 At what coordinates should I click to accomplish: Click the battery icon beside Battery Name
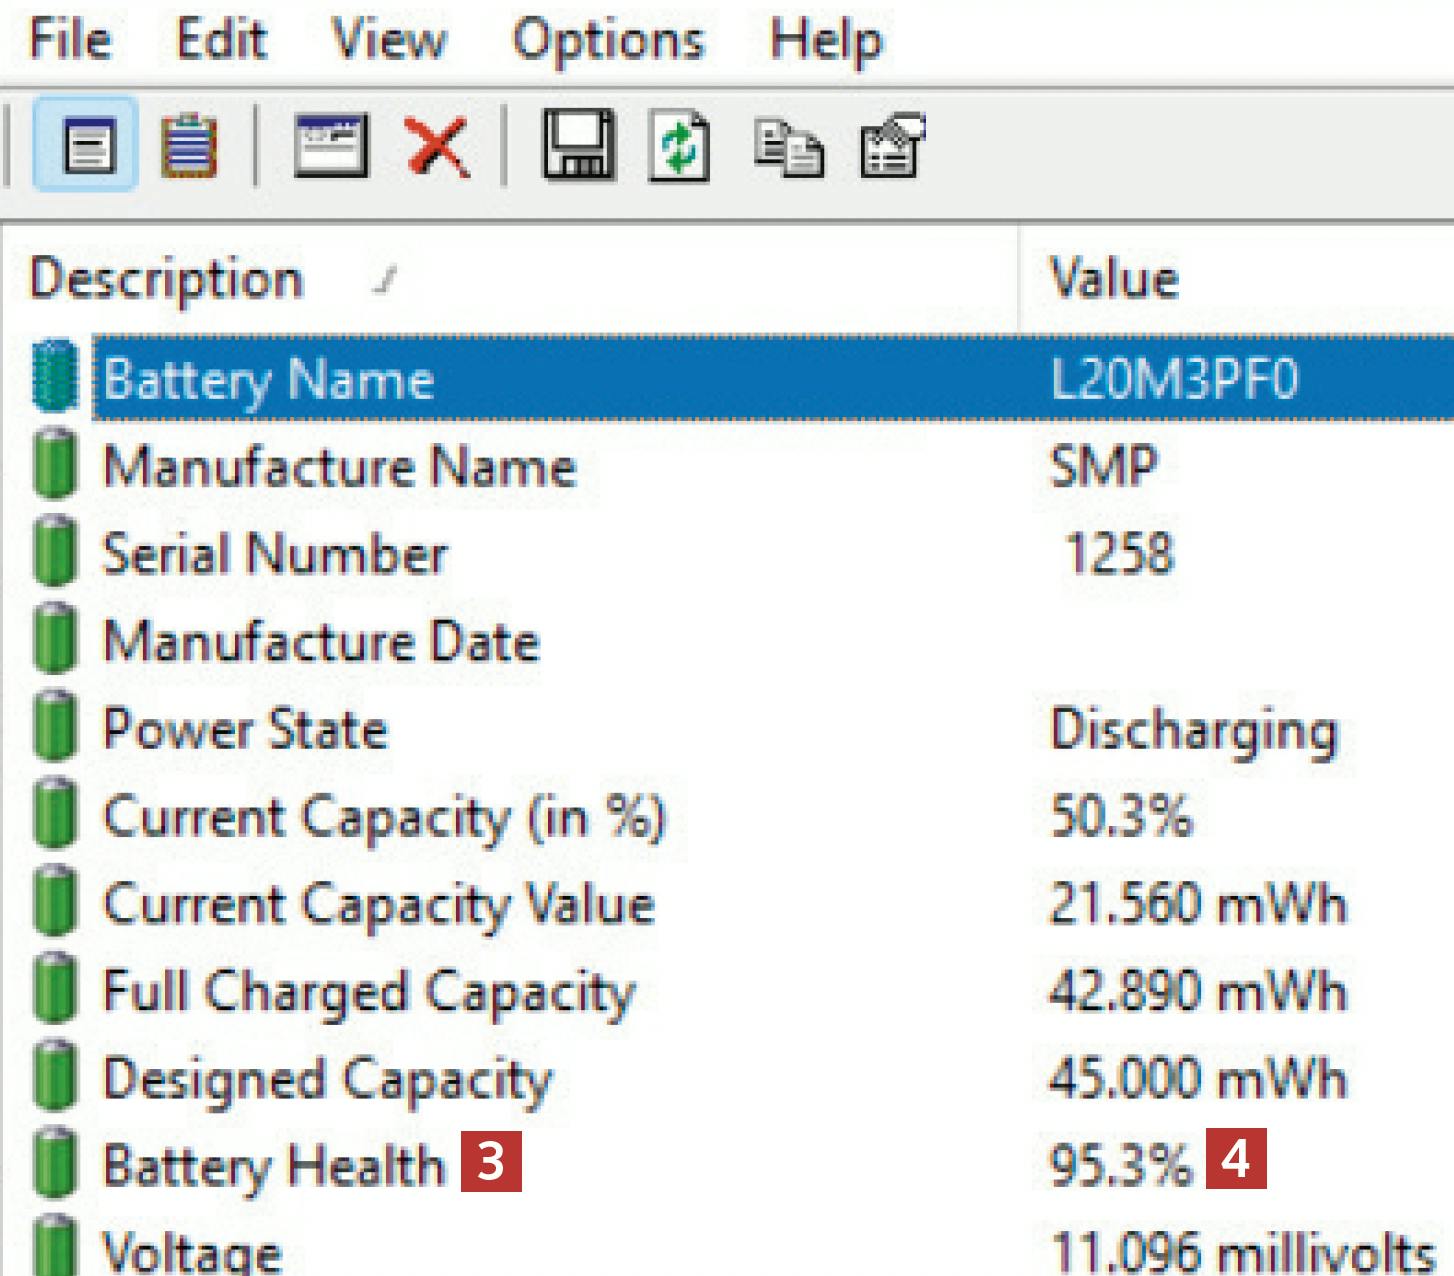pyautogui.click(x=55, y=377)
